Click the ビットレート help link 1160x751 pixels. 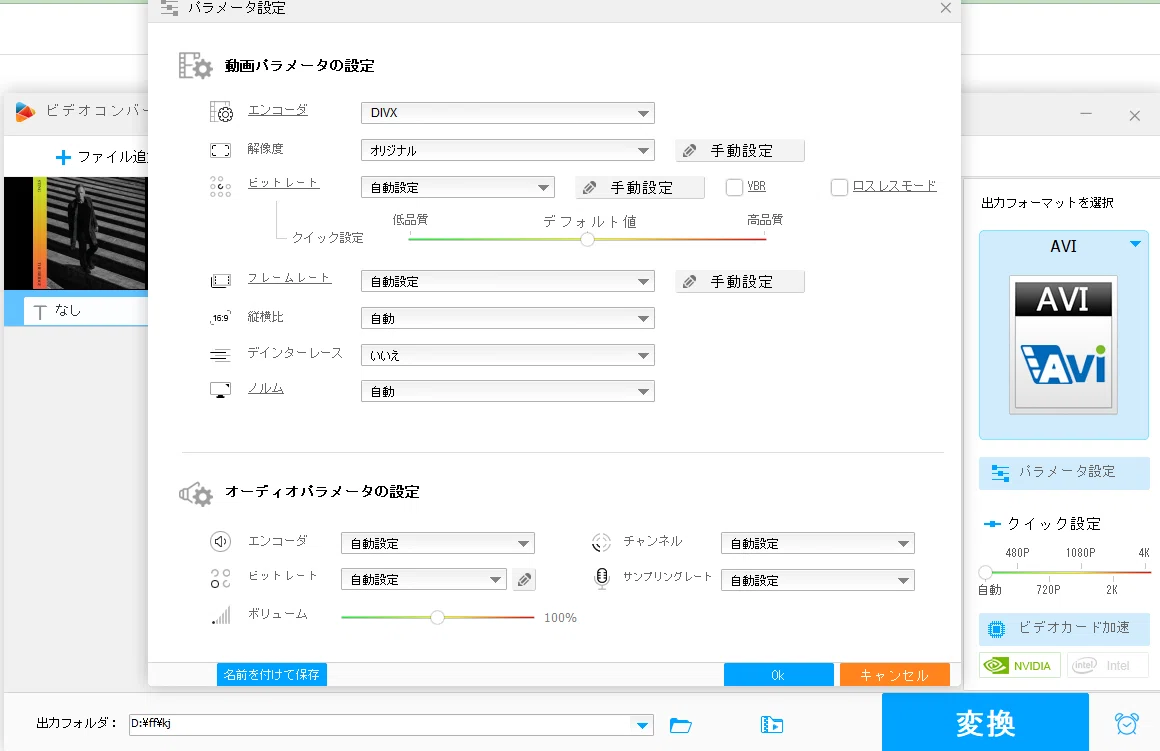(x=283, y=183)
